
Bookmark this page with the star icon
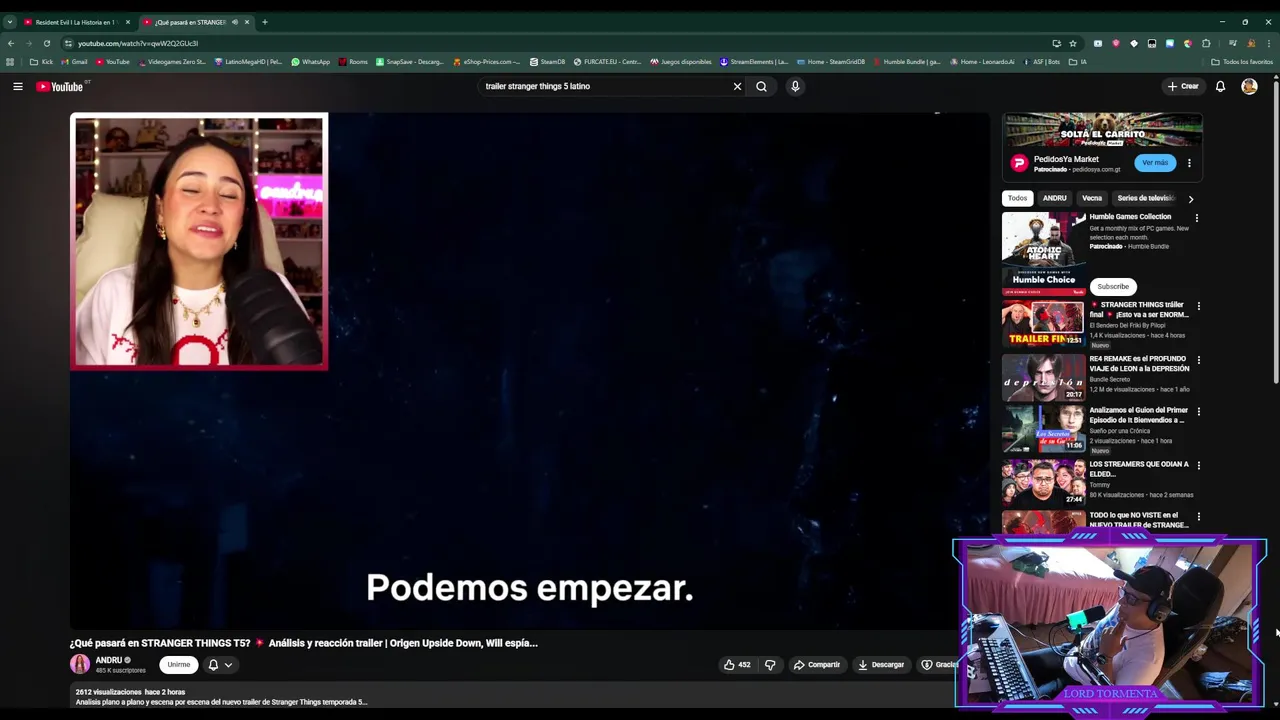[1073, 43]
